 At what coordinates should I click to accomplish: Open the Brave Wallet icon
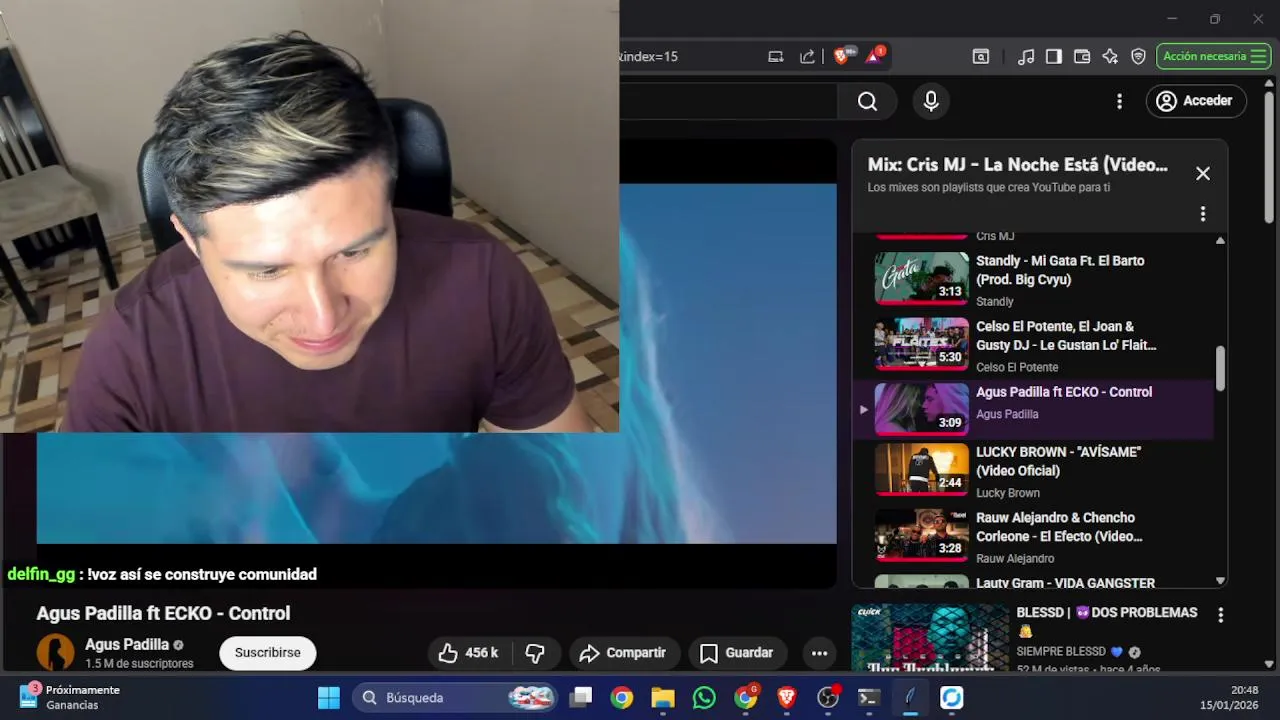[x=1081, y=57]
